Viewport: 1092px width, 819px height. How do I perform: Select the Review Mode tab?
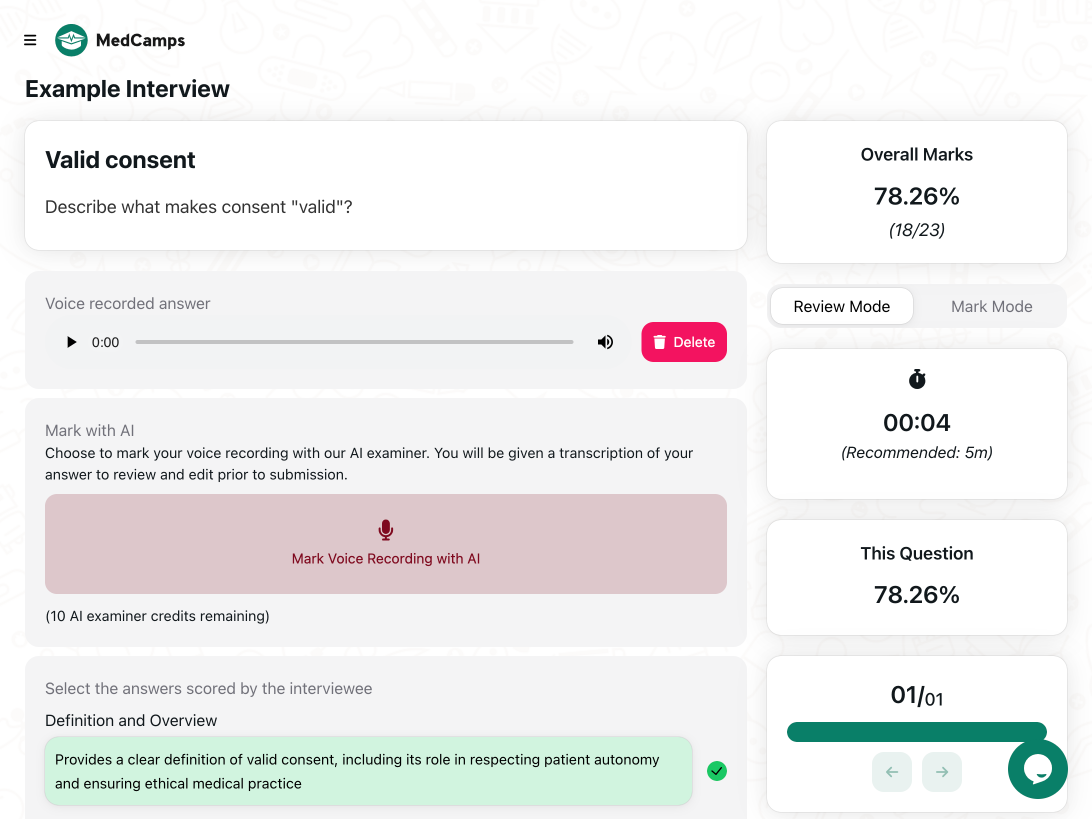click(841, 306)
